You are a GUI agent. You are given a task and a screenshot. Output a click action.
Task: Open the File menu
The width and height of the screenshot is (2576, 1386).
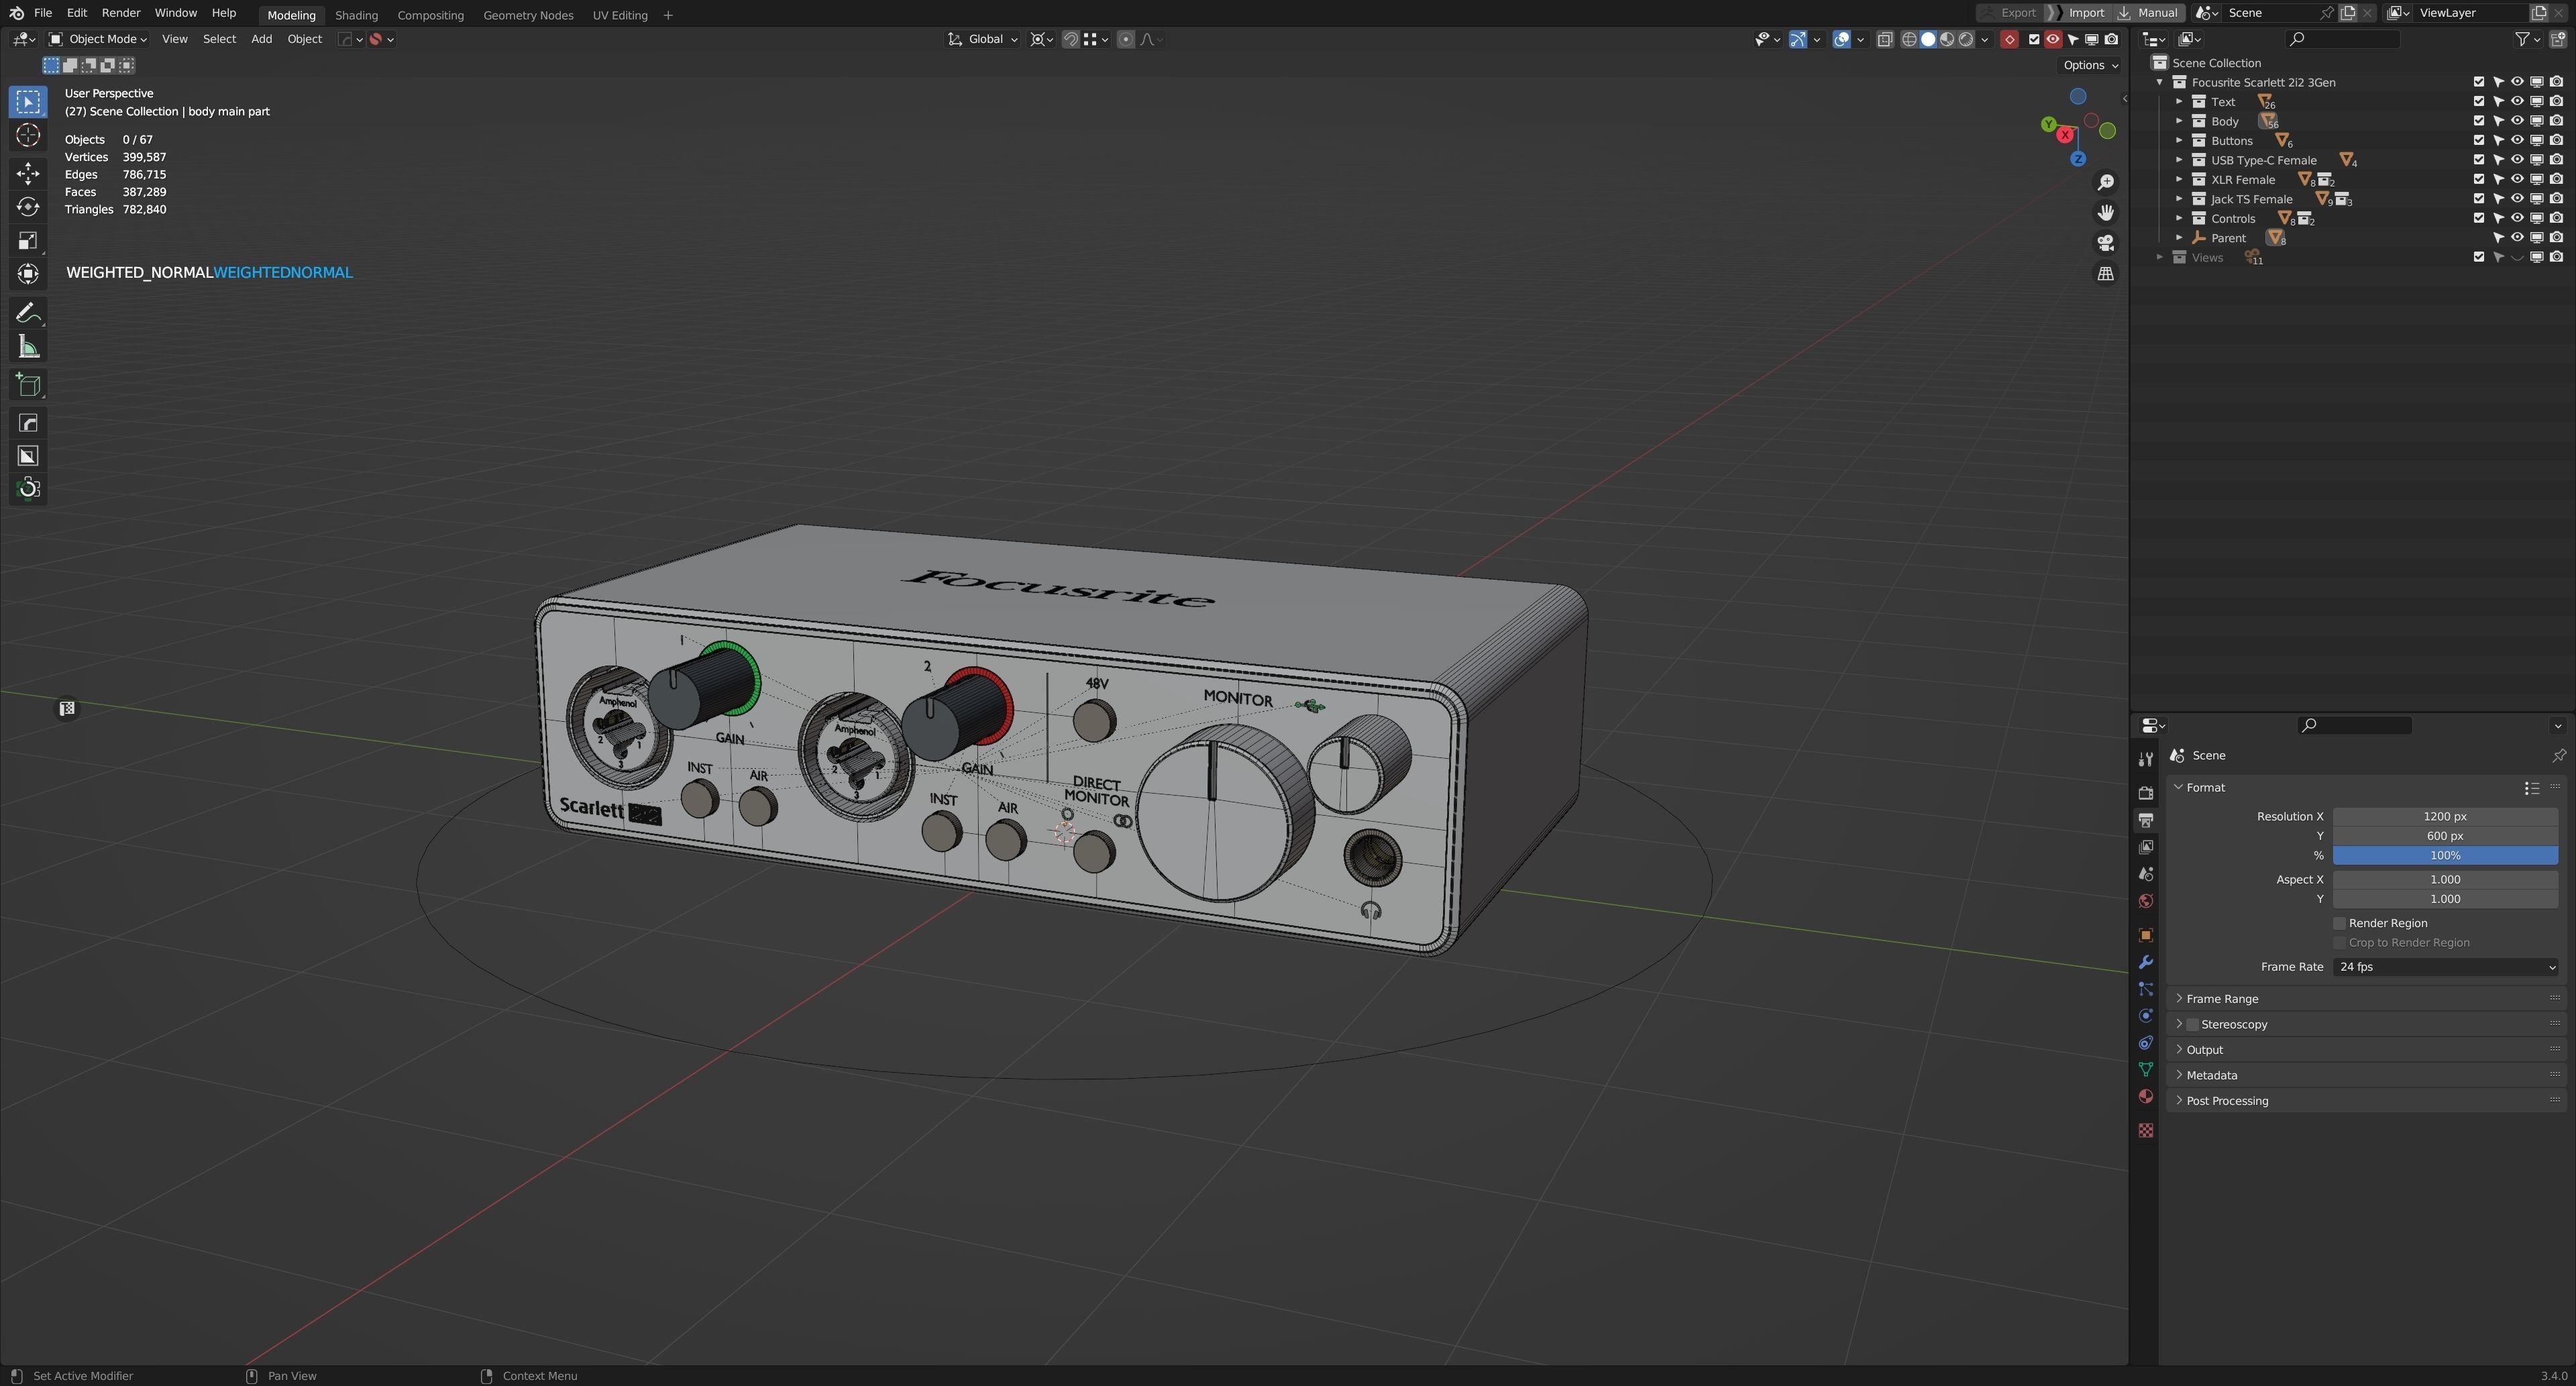(42, 13)
